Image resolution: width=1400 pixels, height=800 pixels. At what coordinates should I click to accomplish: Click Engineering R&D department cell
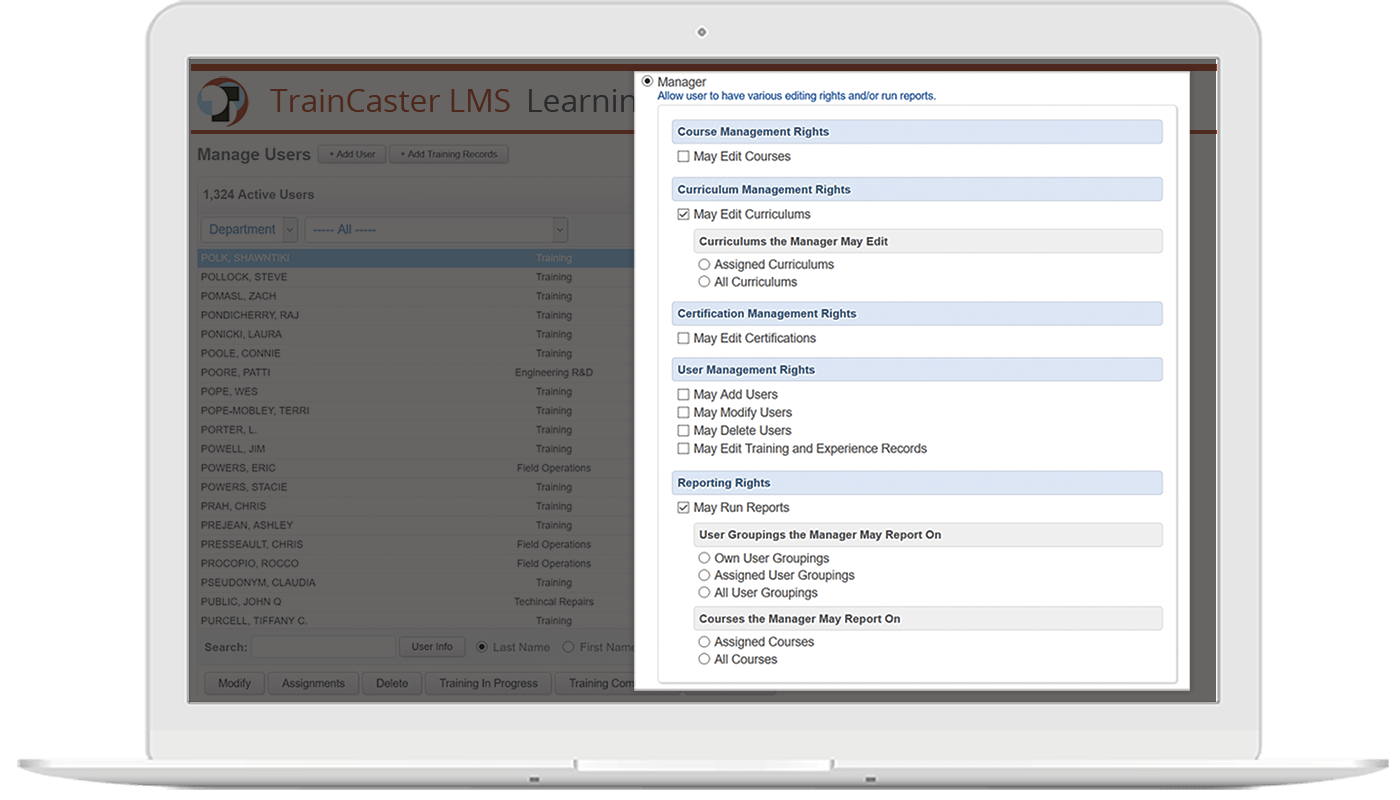(x=554, y=373)
